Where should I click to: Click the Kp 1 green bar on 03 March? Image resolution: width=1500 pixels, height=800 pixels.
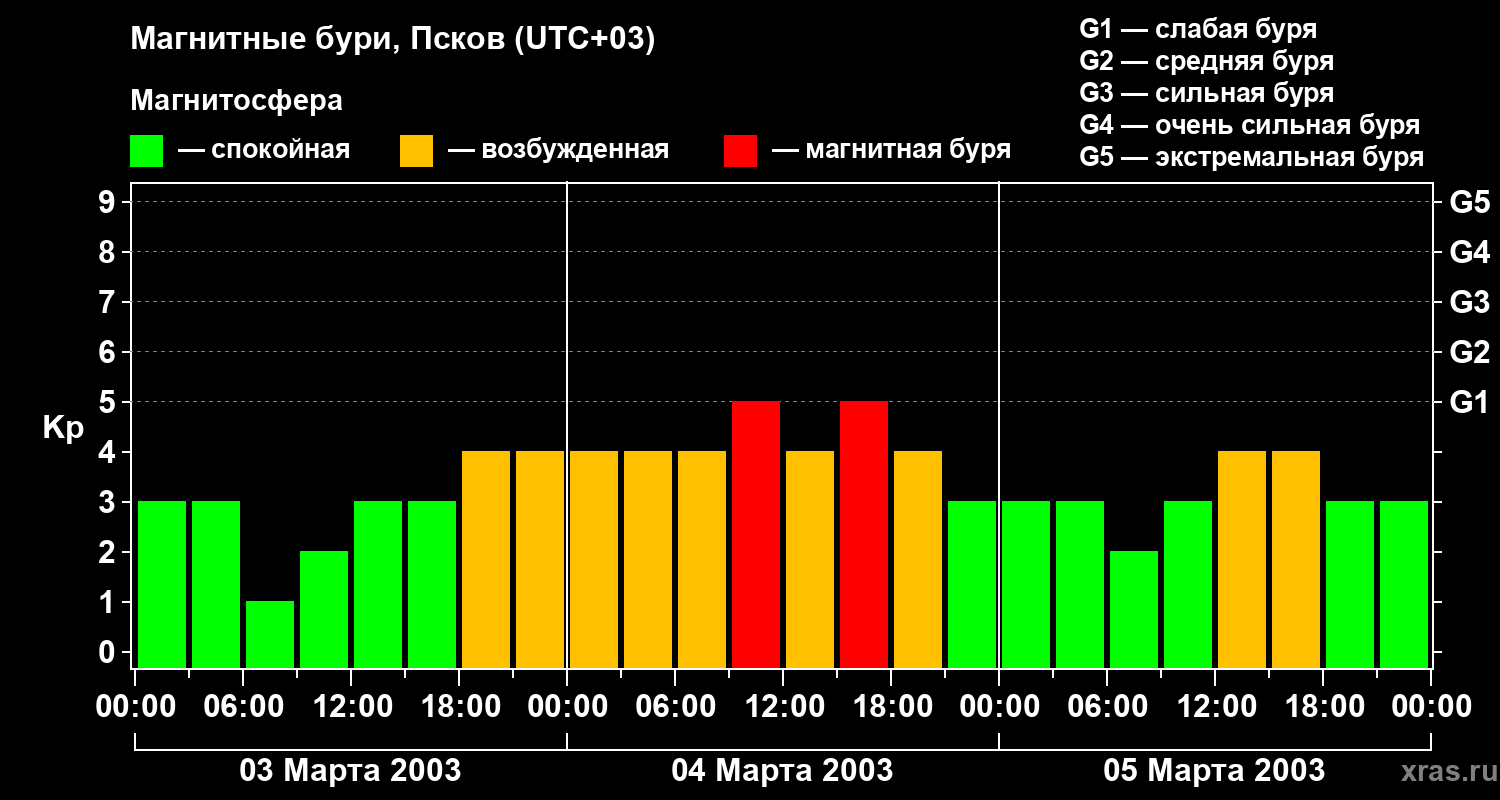(x=270, y=634)
